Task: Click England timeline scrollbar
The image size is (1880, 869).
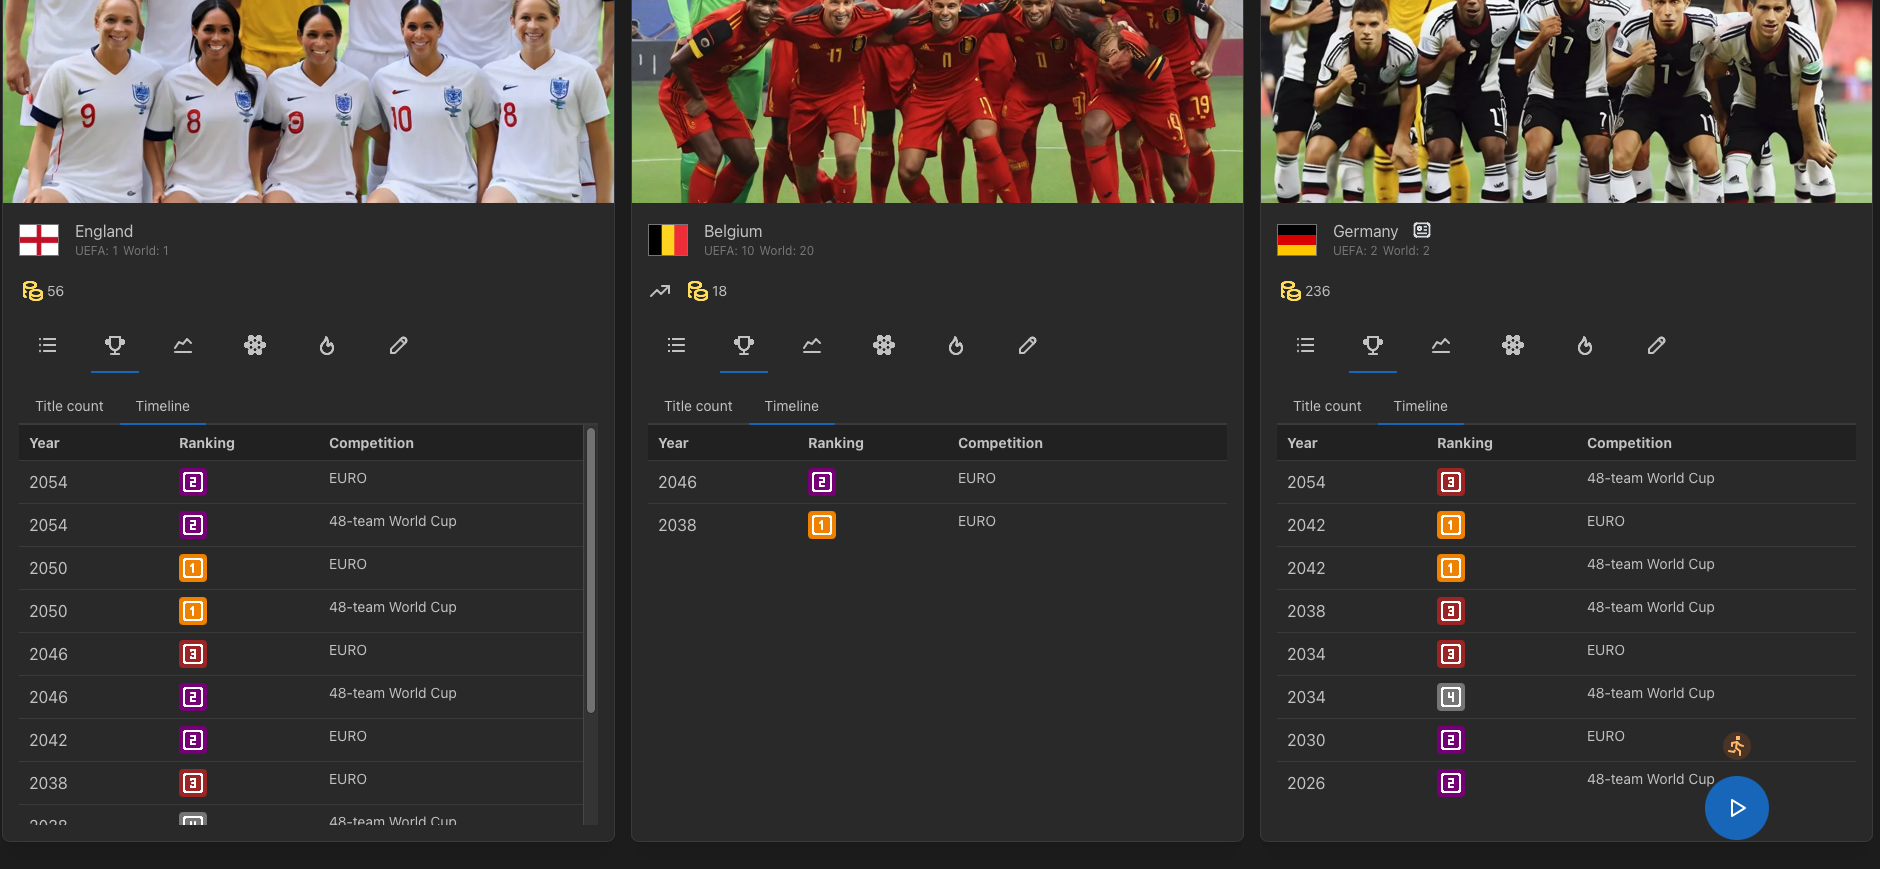Action: pyautogui.click(x=591, y=570)
